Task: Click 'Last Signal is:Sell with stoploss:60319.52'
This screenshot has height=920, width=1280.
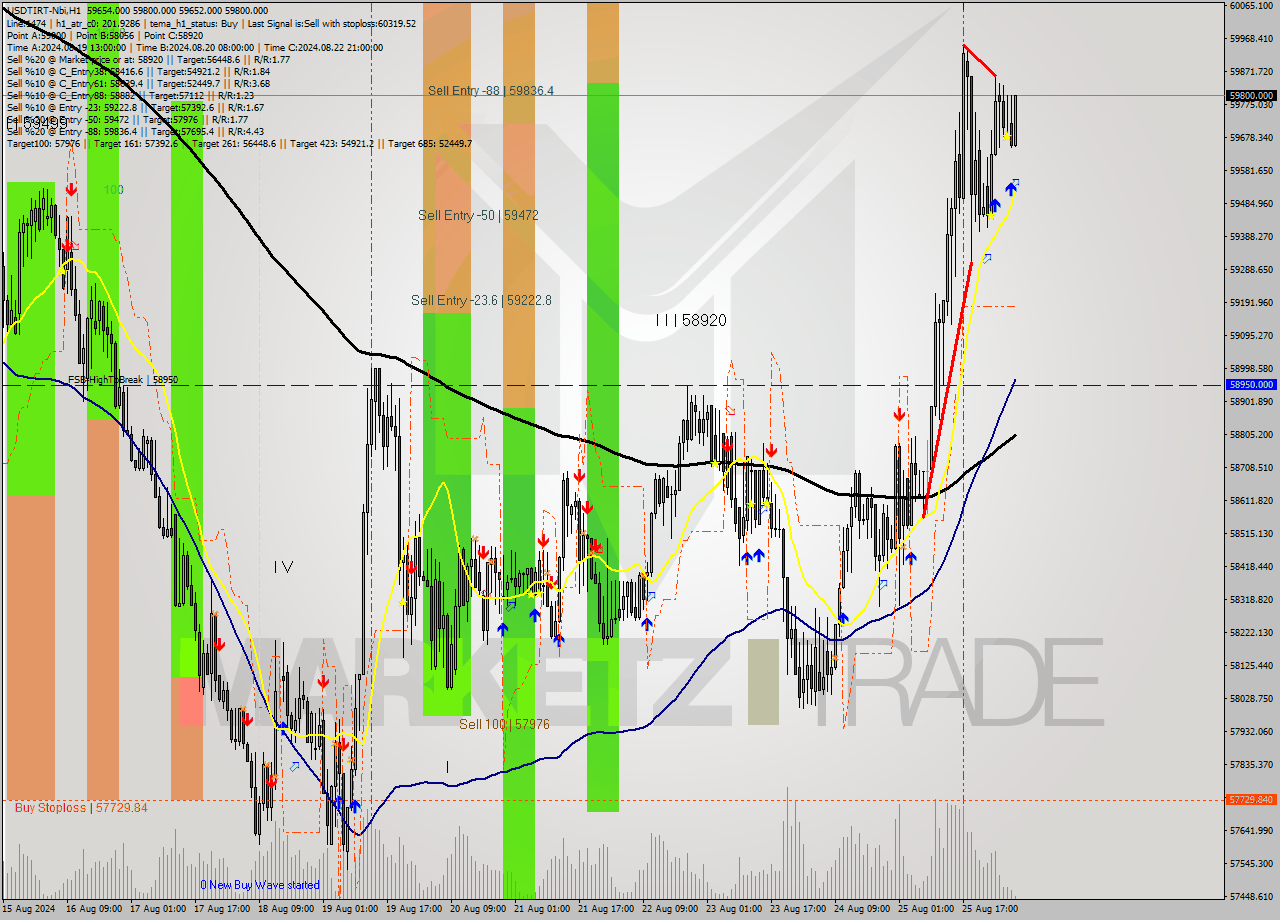Action: tap(332, 23)
